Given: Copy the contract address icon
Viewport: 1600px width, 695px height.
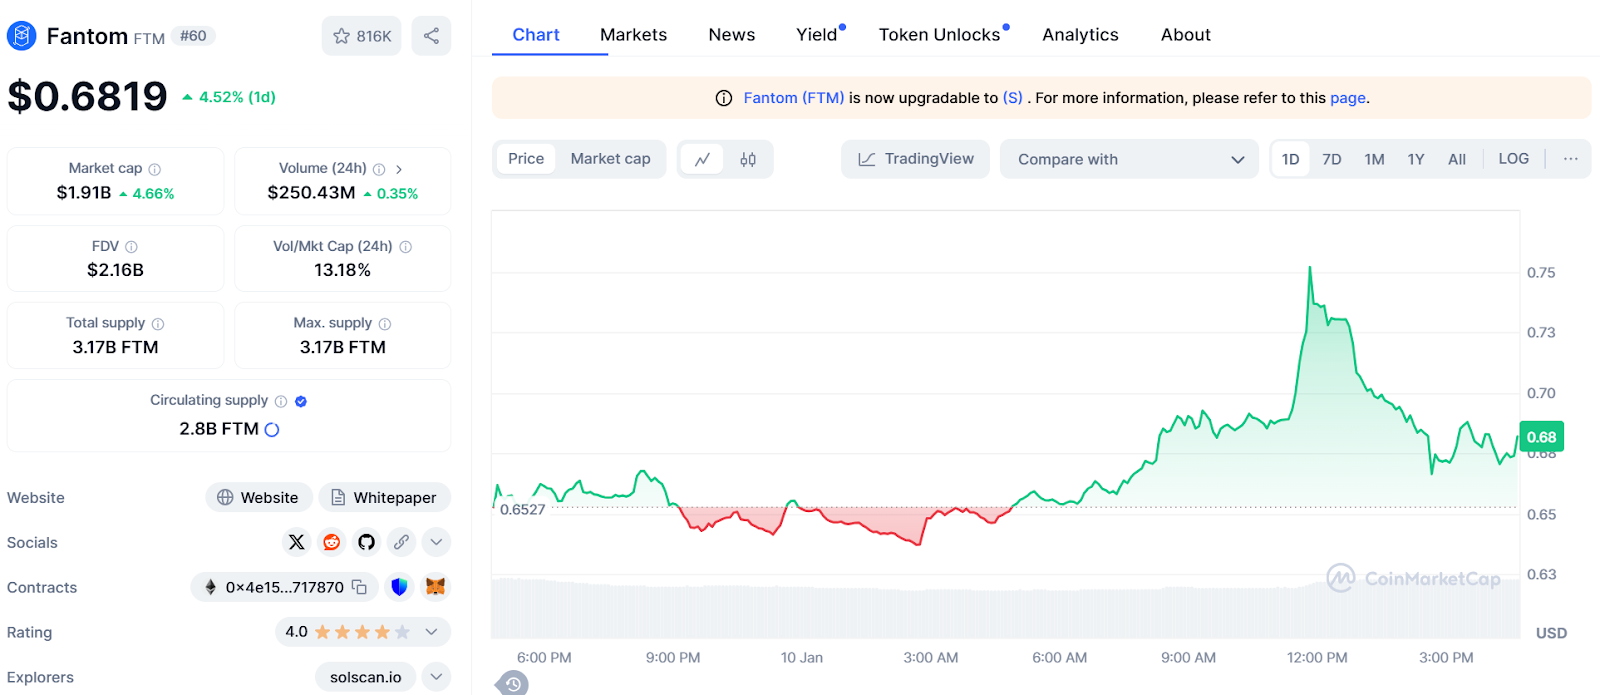Looking at the screenshot, I should (359, 587).
